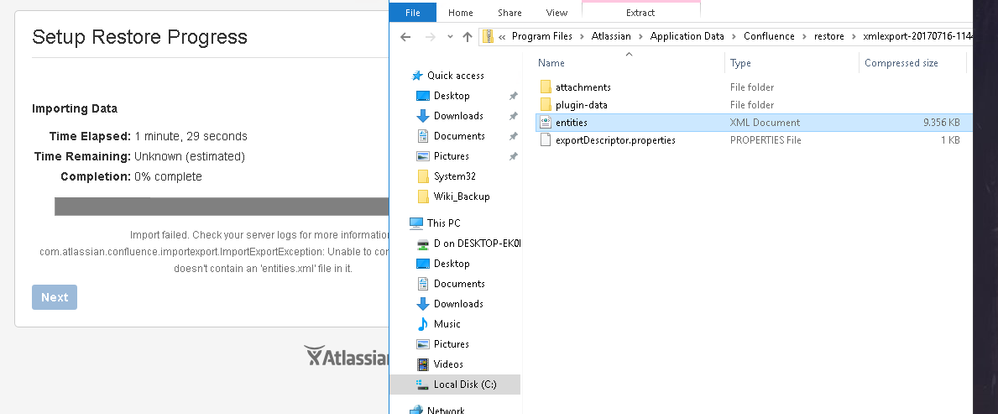Click xmlexport-20170716 folder in address path

point(917,36)
